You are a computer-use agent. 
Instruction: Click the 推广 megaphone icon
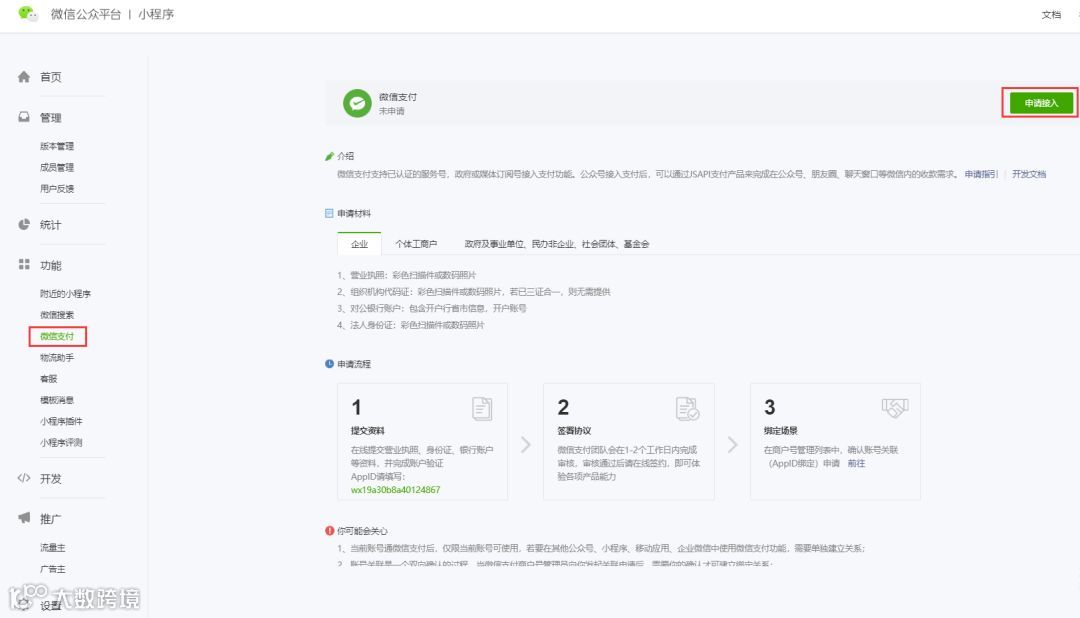pos(24,518)
